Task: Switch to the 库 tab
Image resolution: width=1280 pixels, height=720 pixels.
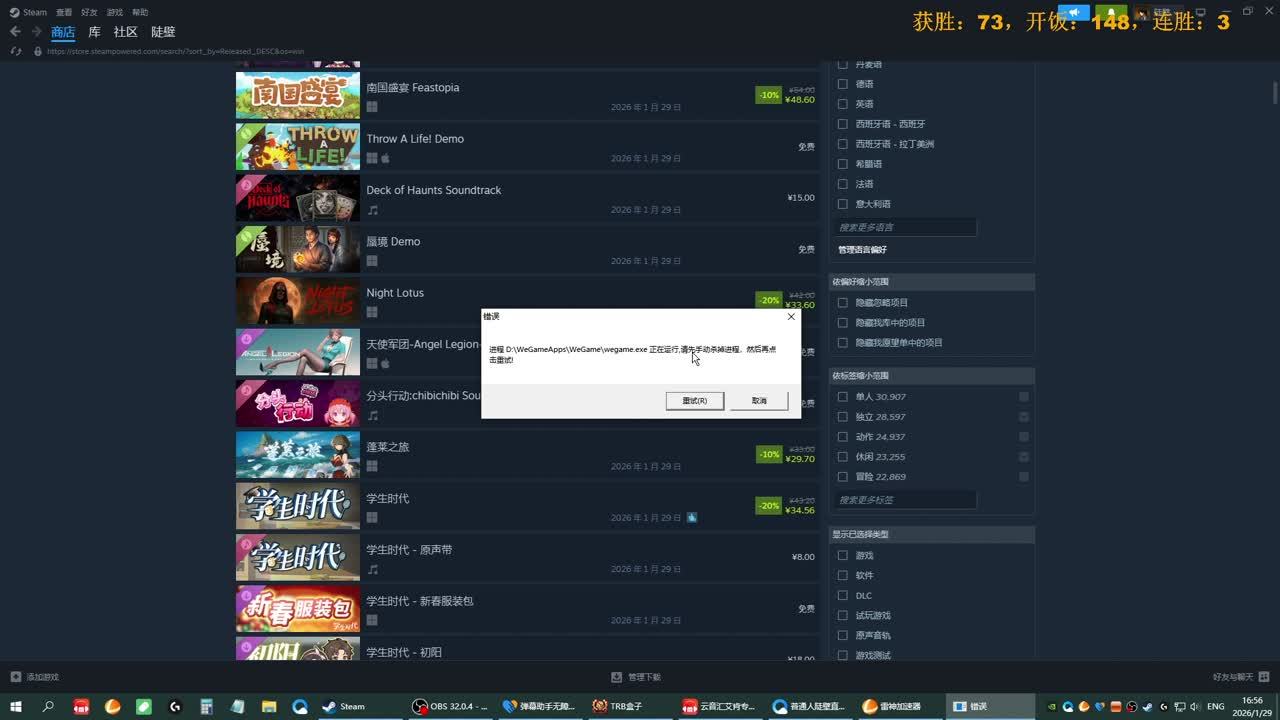Action: [x=94, y=32]
